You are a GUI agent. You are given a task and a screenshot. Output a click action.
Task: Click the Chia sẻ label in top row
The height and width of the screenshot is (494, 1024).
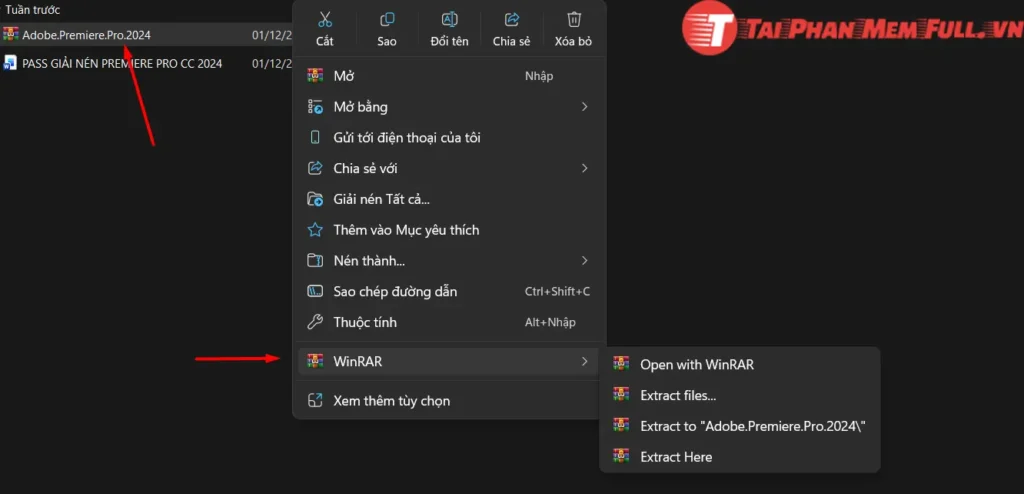512,41
